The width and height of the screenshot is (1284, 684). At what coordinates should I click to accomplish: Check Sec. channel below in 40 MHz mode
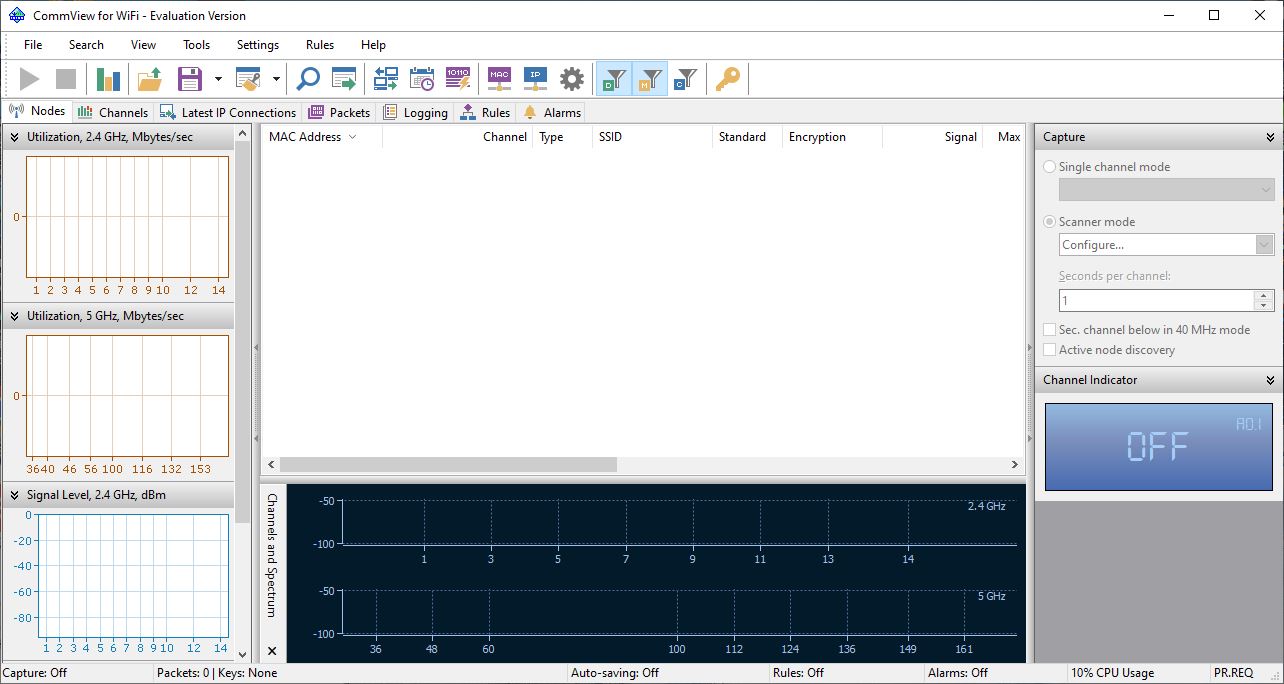pyautogui.click(x=1049, y=330)
